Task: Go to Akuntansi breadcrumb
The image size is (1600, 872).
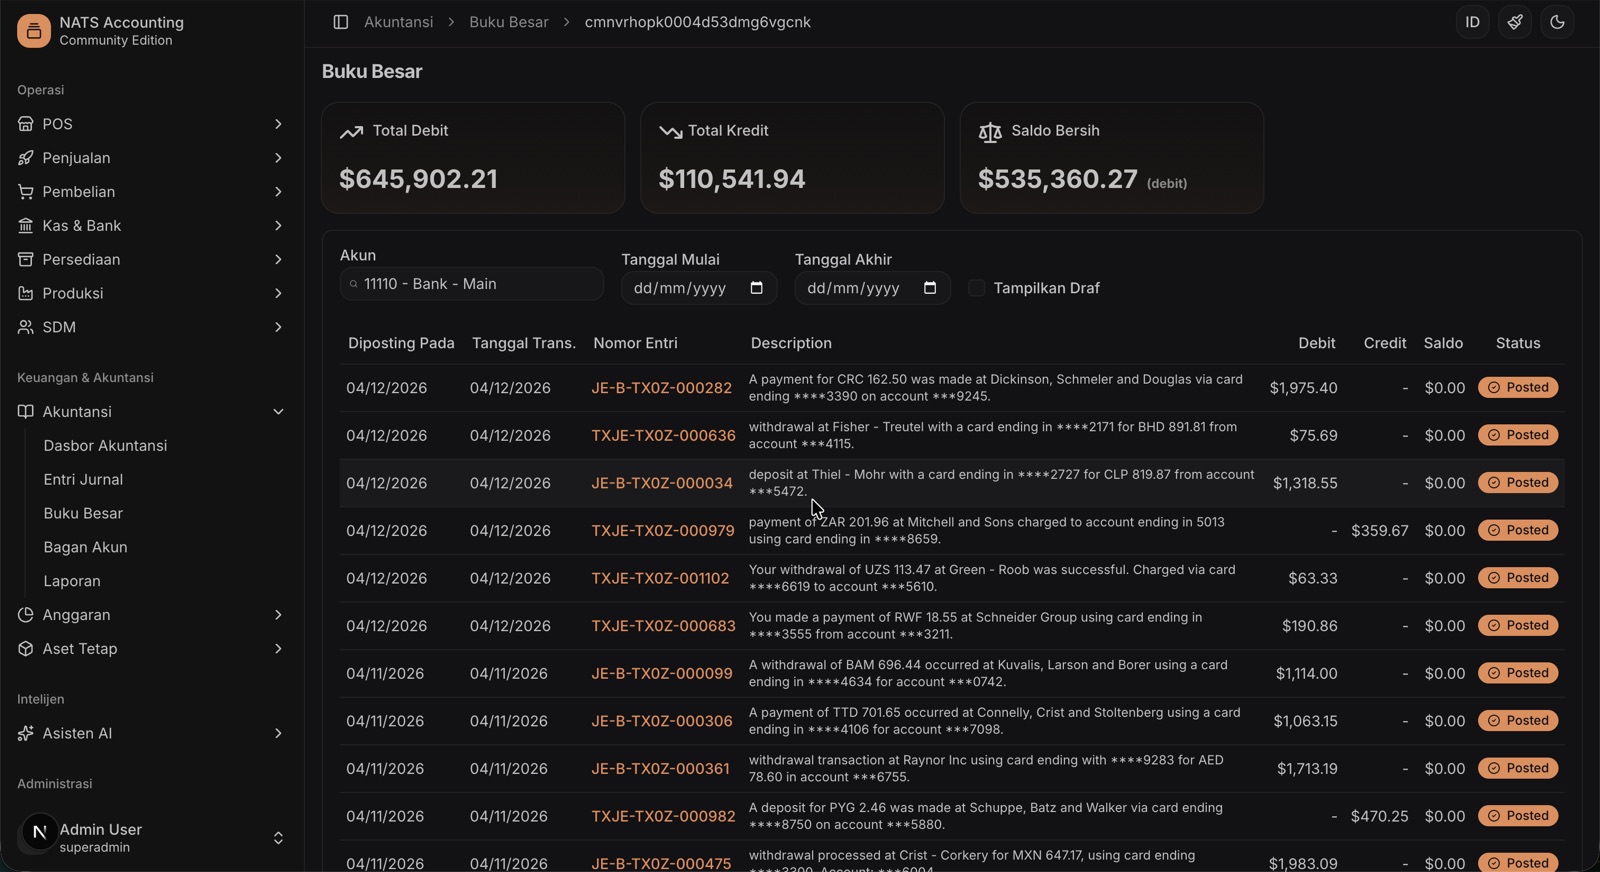Action: coord(398,22)
